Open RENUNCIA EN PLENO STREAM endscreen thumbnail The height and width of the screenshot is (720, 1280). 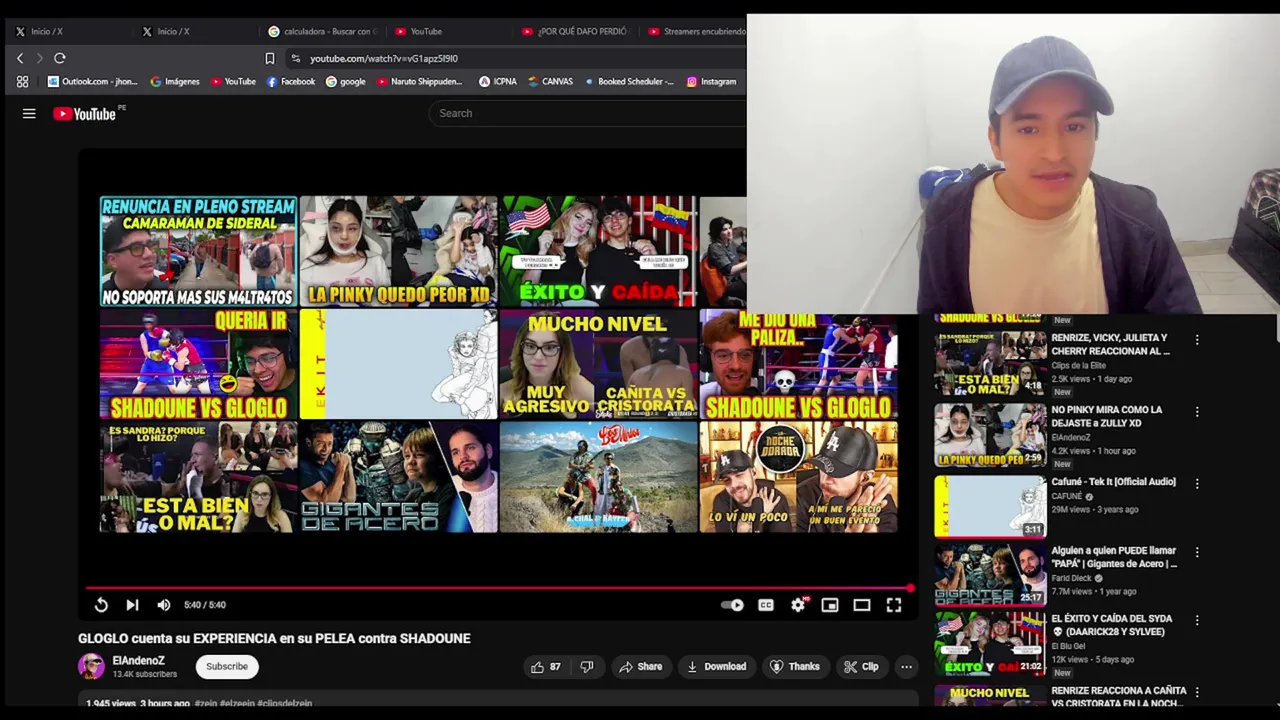click(x=198, y=251)
